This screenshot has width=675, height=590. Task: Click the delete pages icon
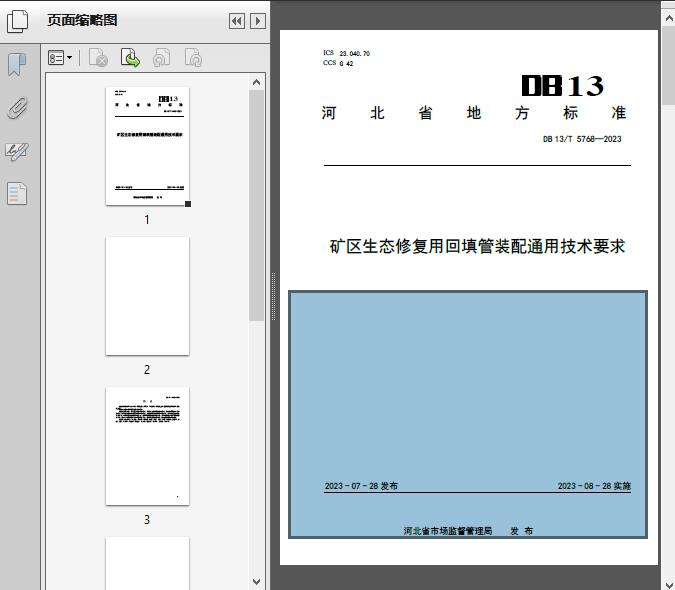98,58
